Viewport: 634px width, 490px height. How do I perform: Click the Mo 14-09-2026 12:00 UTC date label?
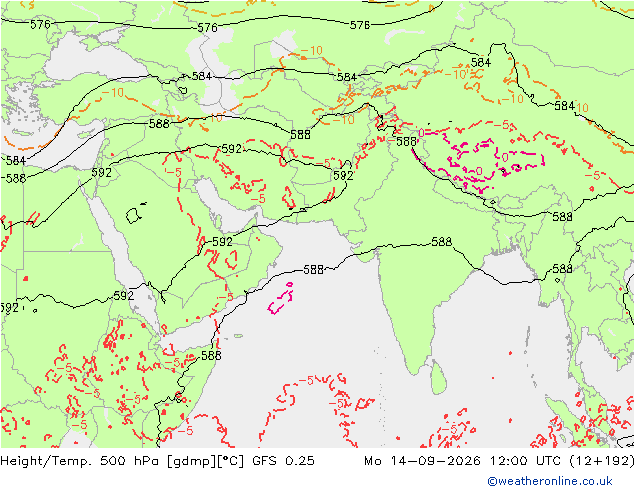point(464,460)
